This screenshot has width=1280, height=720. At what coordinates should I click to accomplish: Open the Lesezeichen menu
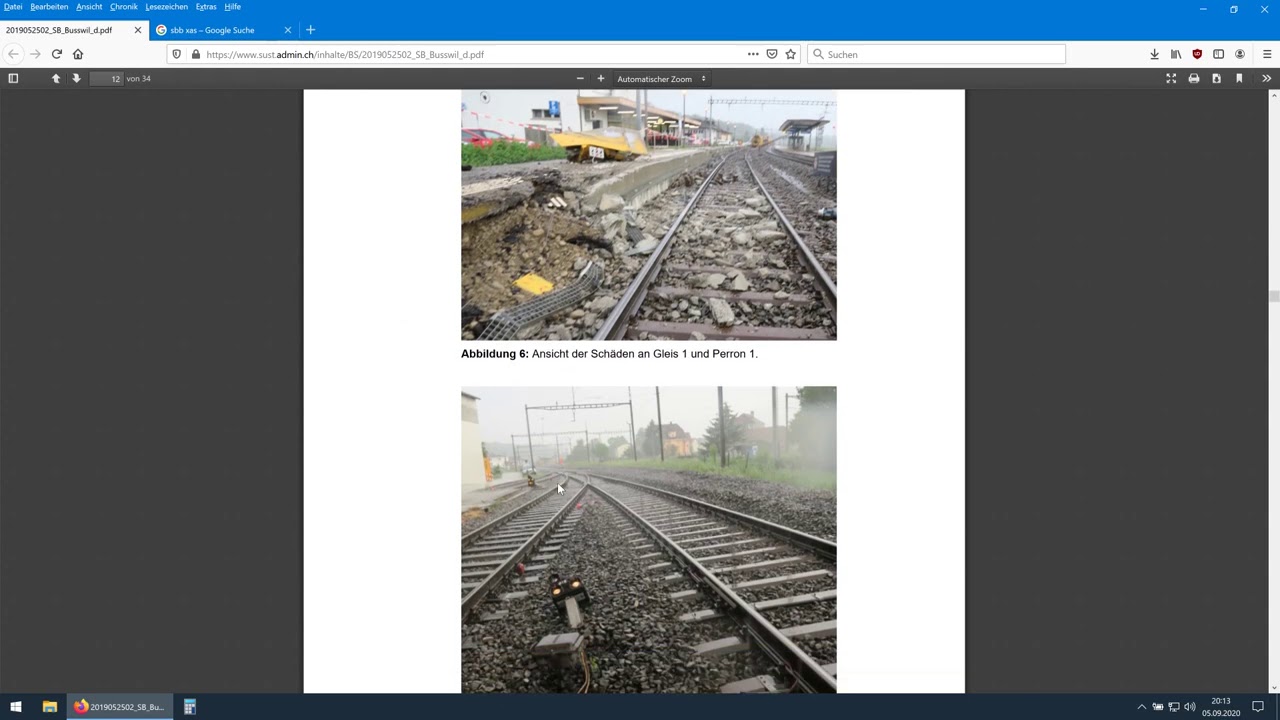pos(166,7)
